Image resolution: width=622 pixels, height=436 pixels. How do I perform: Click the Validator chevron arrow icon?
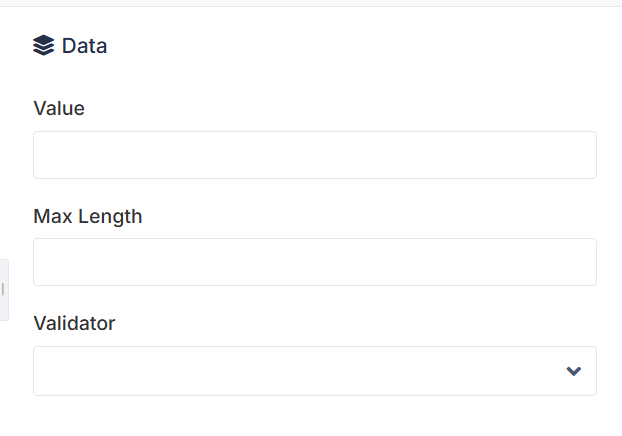pos(574,371)
